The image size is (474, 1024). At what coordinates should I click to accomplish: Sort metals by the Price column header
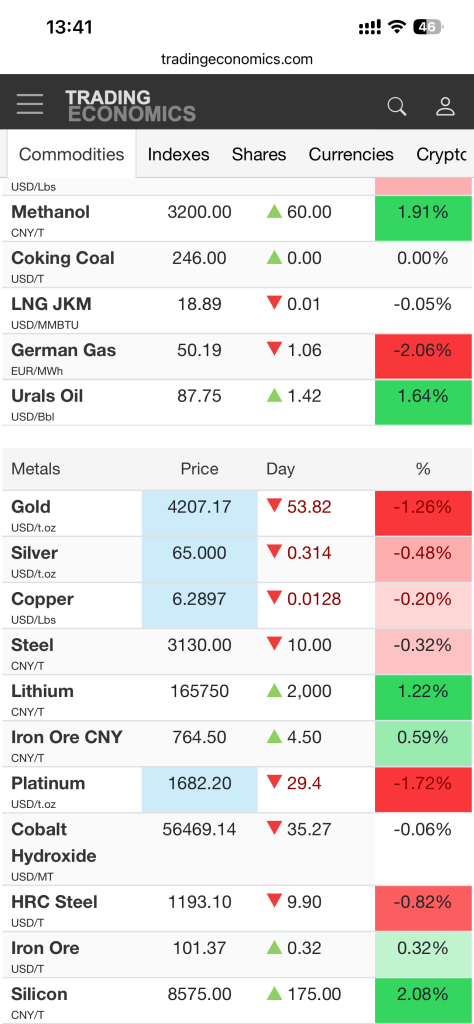tap(199, 469)
